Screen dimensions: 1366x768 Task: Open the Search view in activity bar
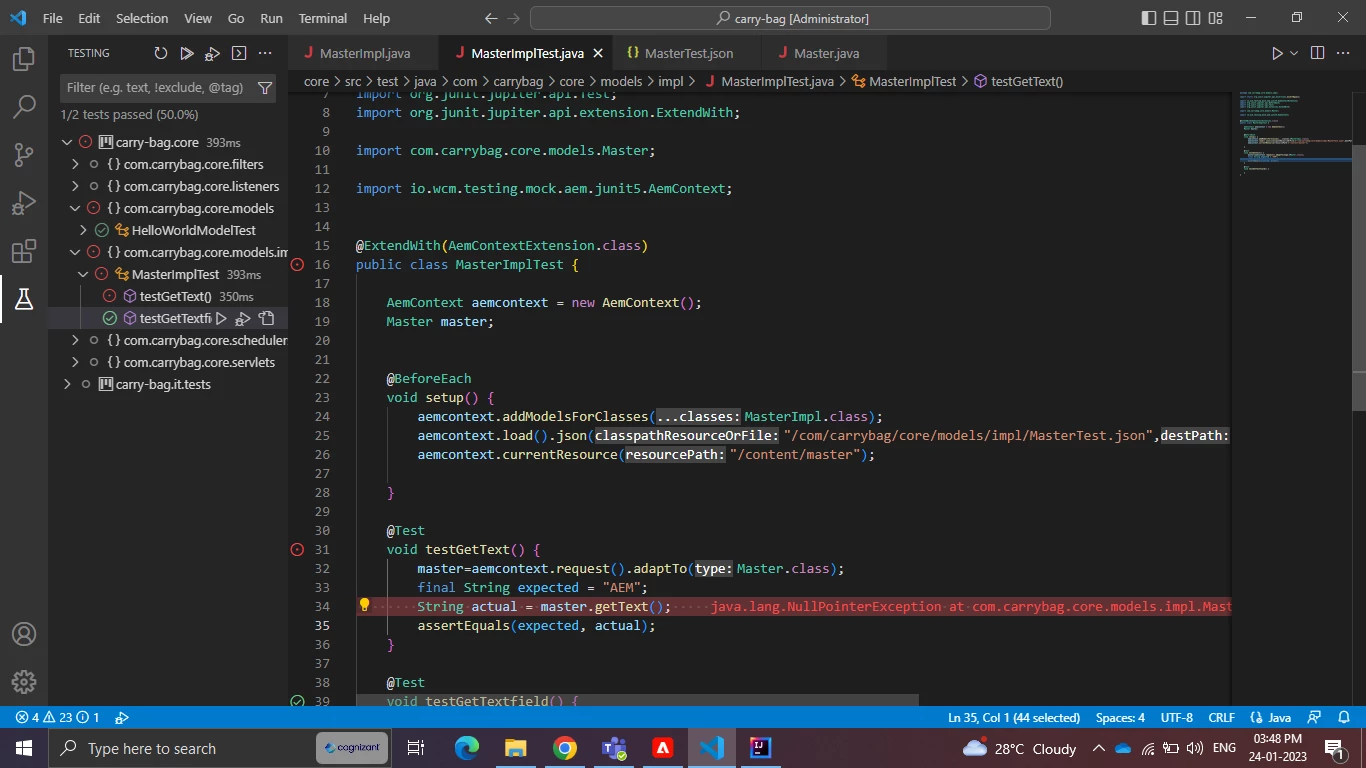click(24, 107)
